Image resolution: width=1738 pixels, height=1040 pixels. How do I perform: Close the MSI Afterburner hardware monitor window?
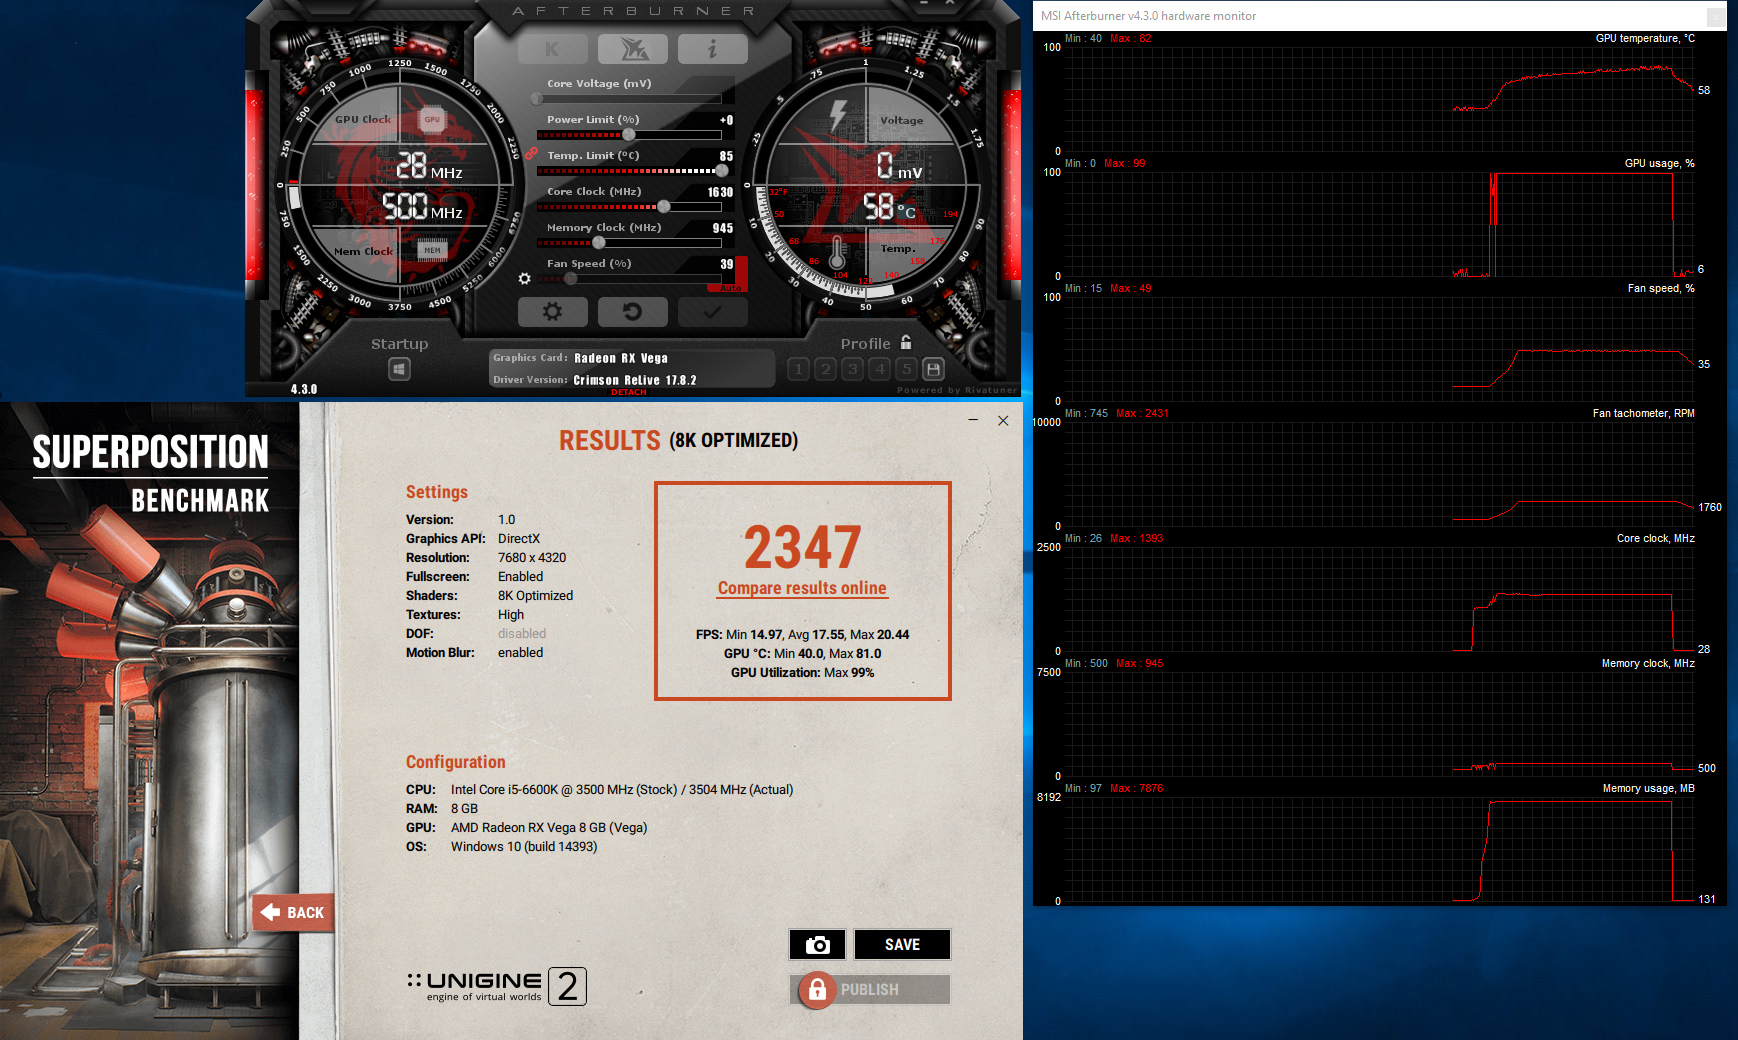(x=1715, y=16)
